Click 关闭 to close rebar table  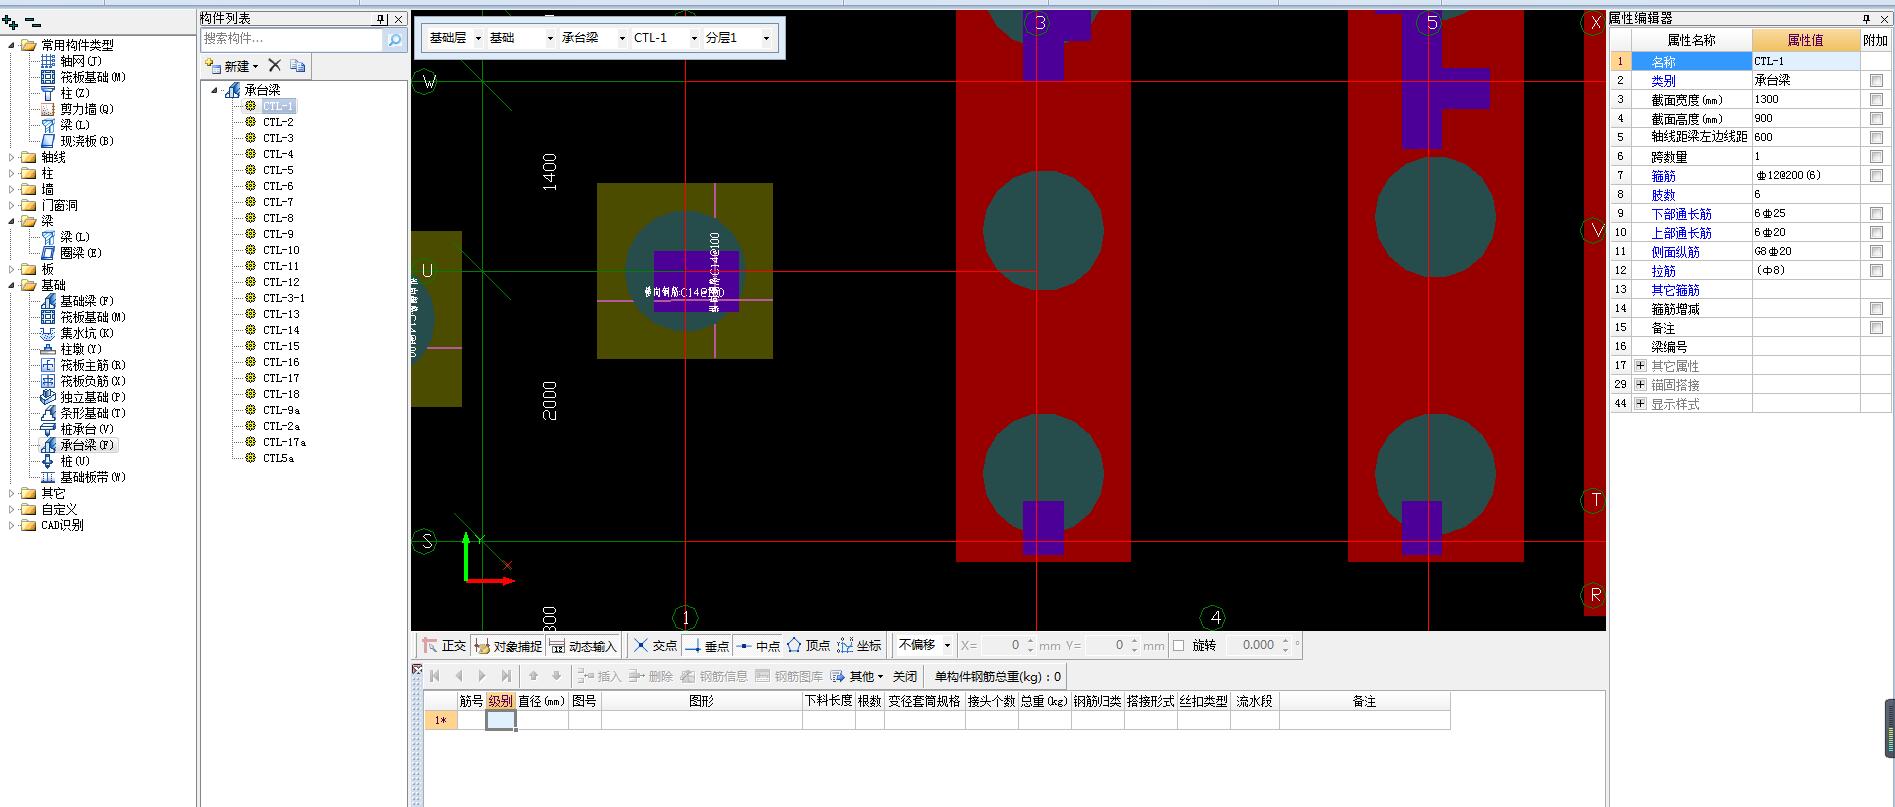tap(905, 677)
